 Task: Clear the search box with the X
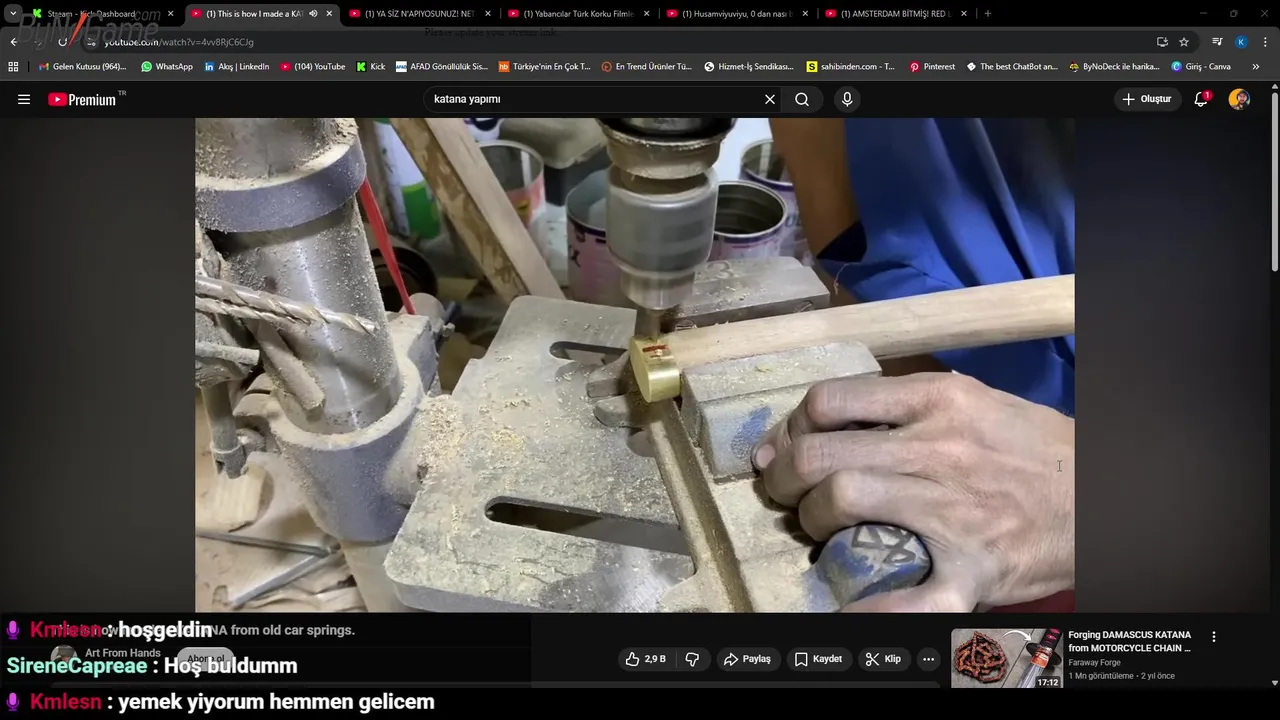point(770,99)
